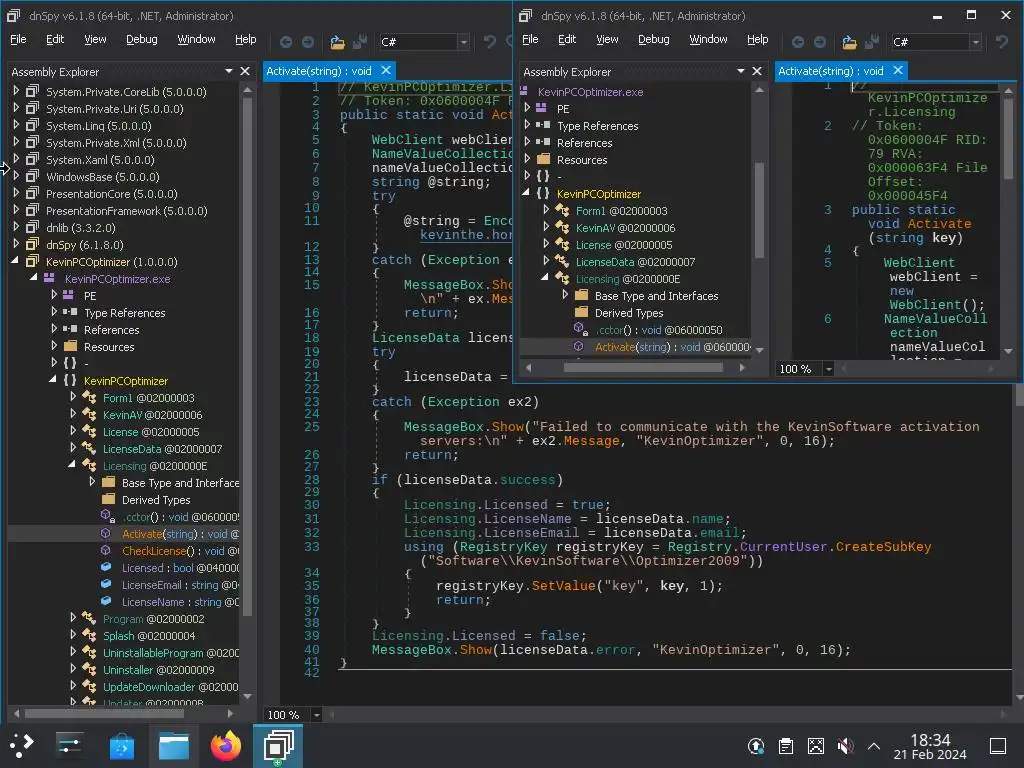
Task: Open File menu in left dnSpy window
Action: [18, 39]
